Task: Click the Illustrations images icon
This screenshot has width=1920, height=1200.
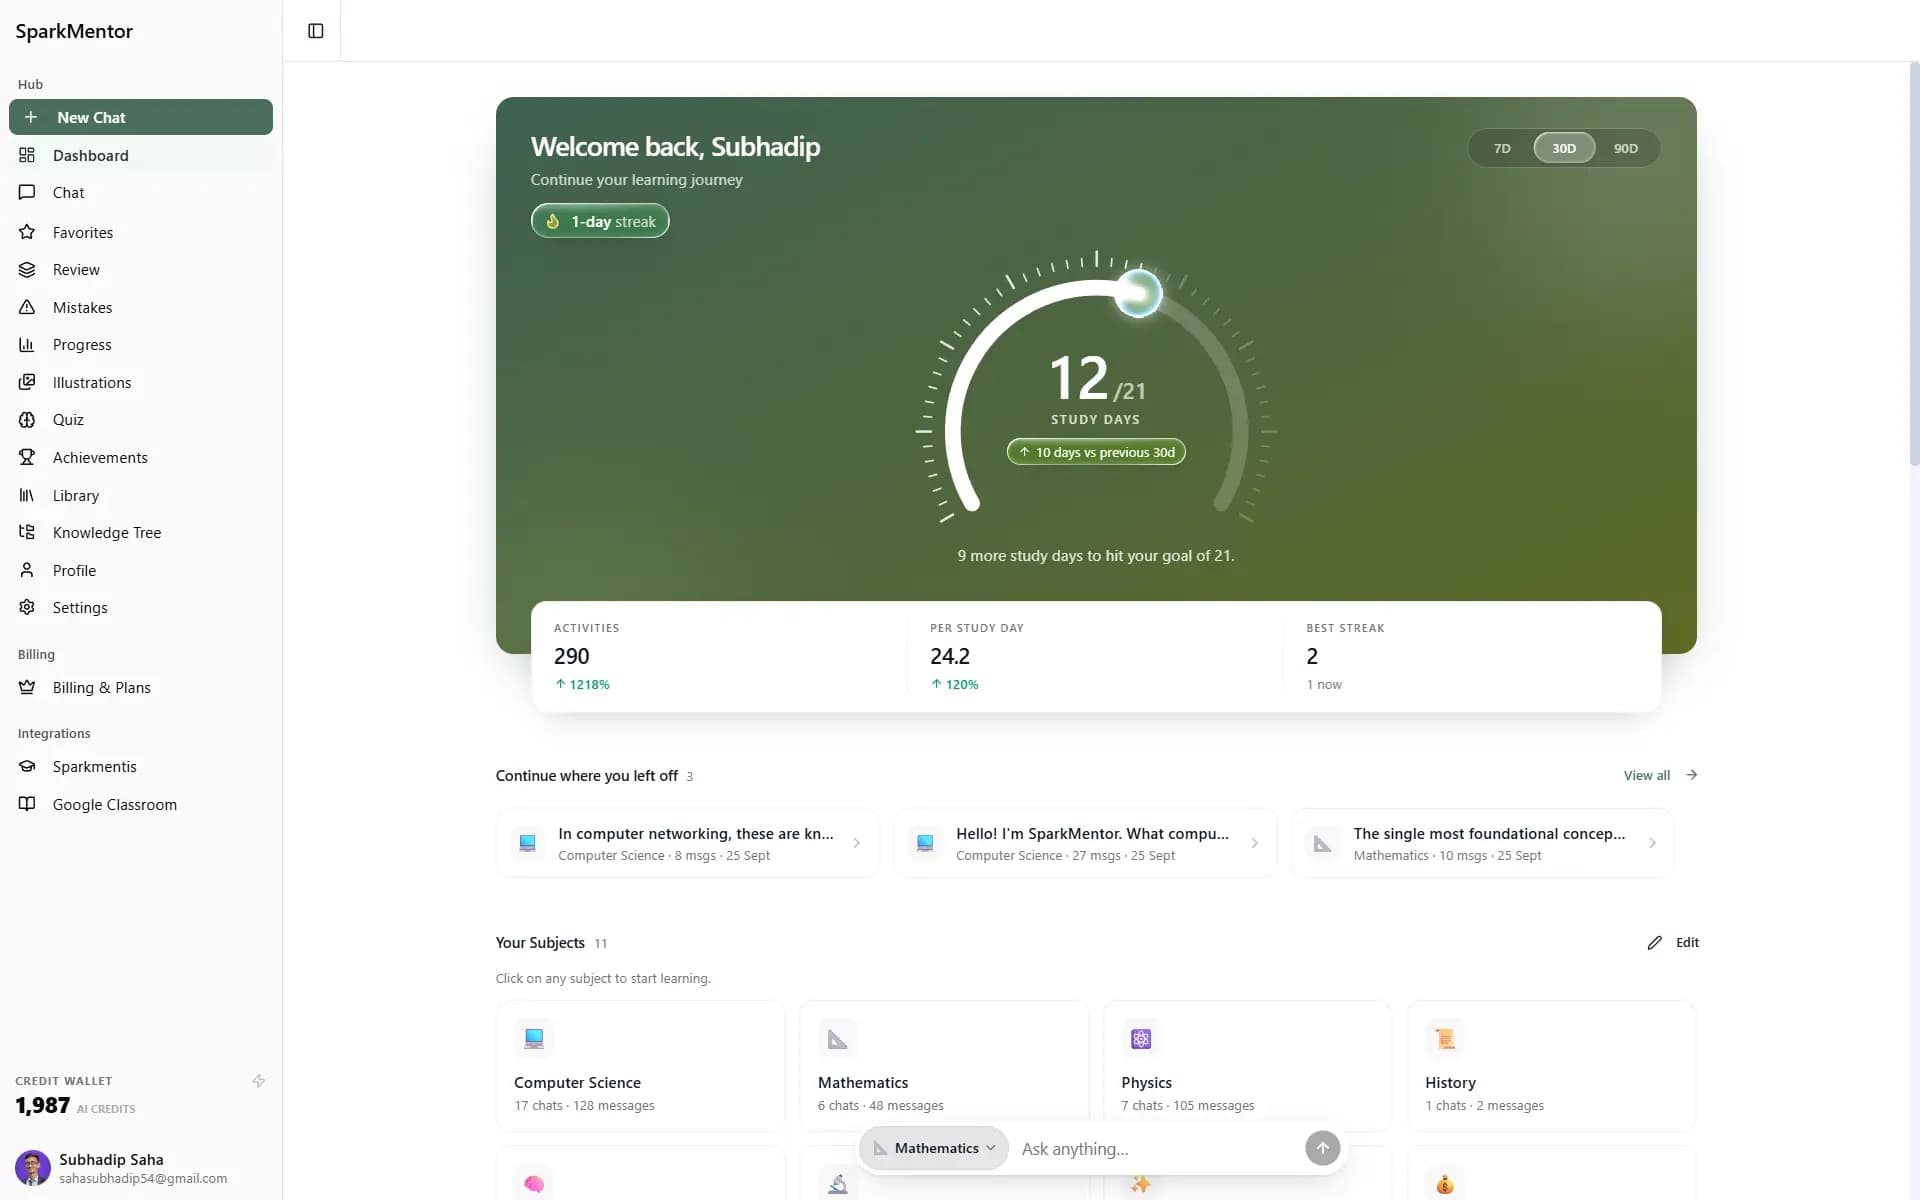Action: coord(27,382)
